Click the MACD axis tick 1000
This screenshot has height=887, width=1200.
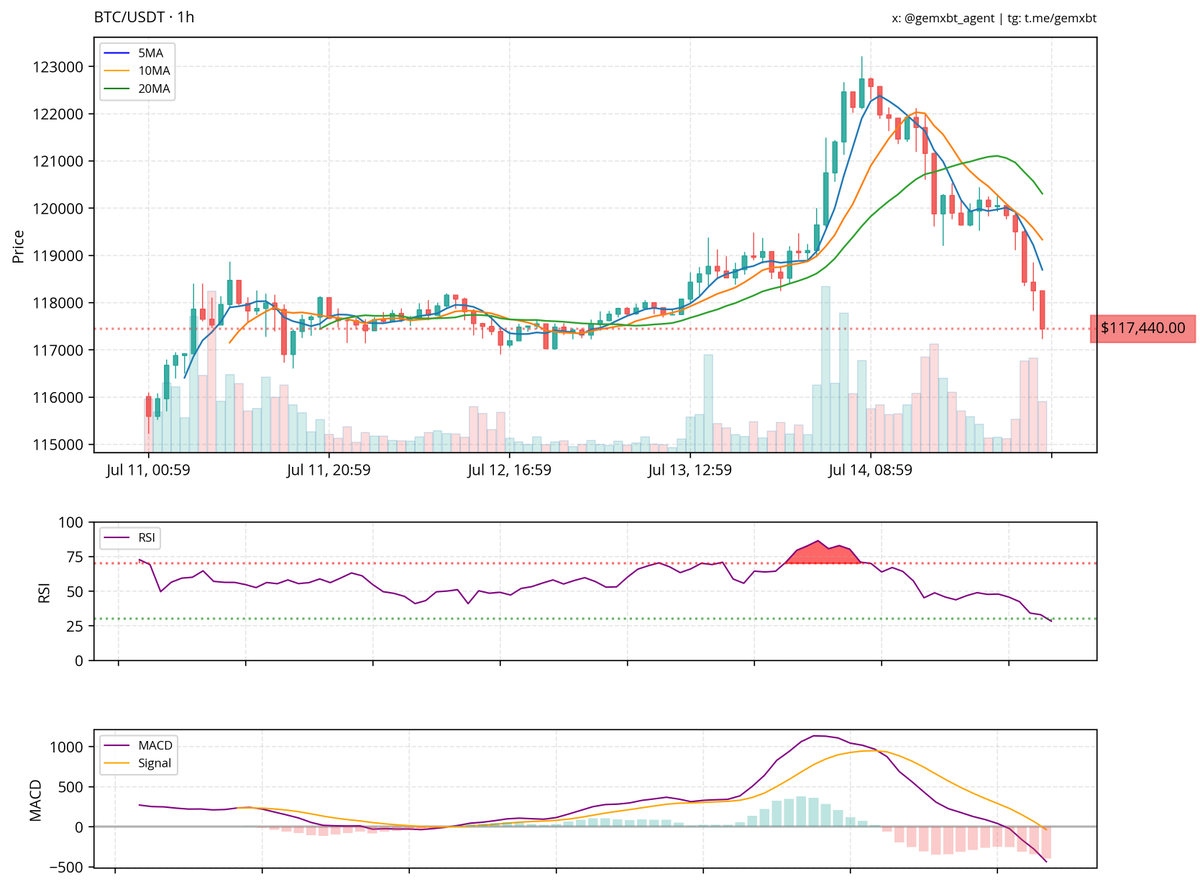tap(68, 747)
